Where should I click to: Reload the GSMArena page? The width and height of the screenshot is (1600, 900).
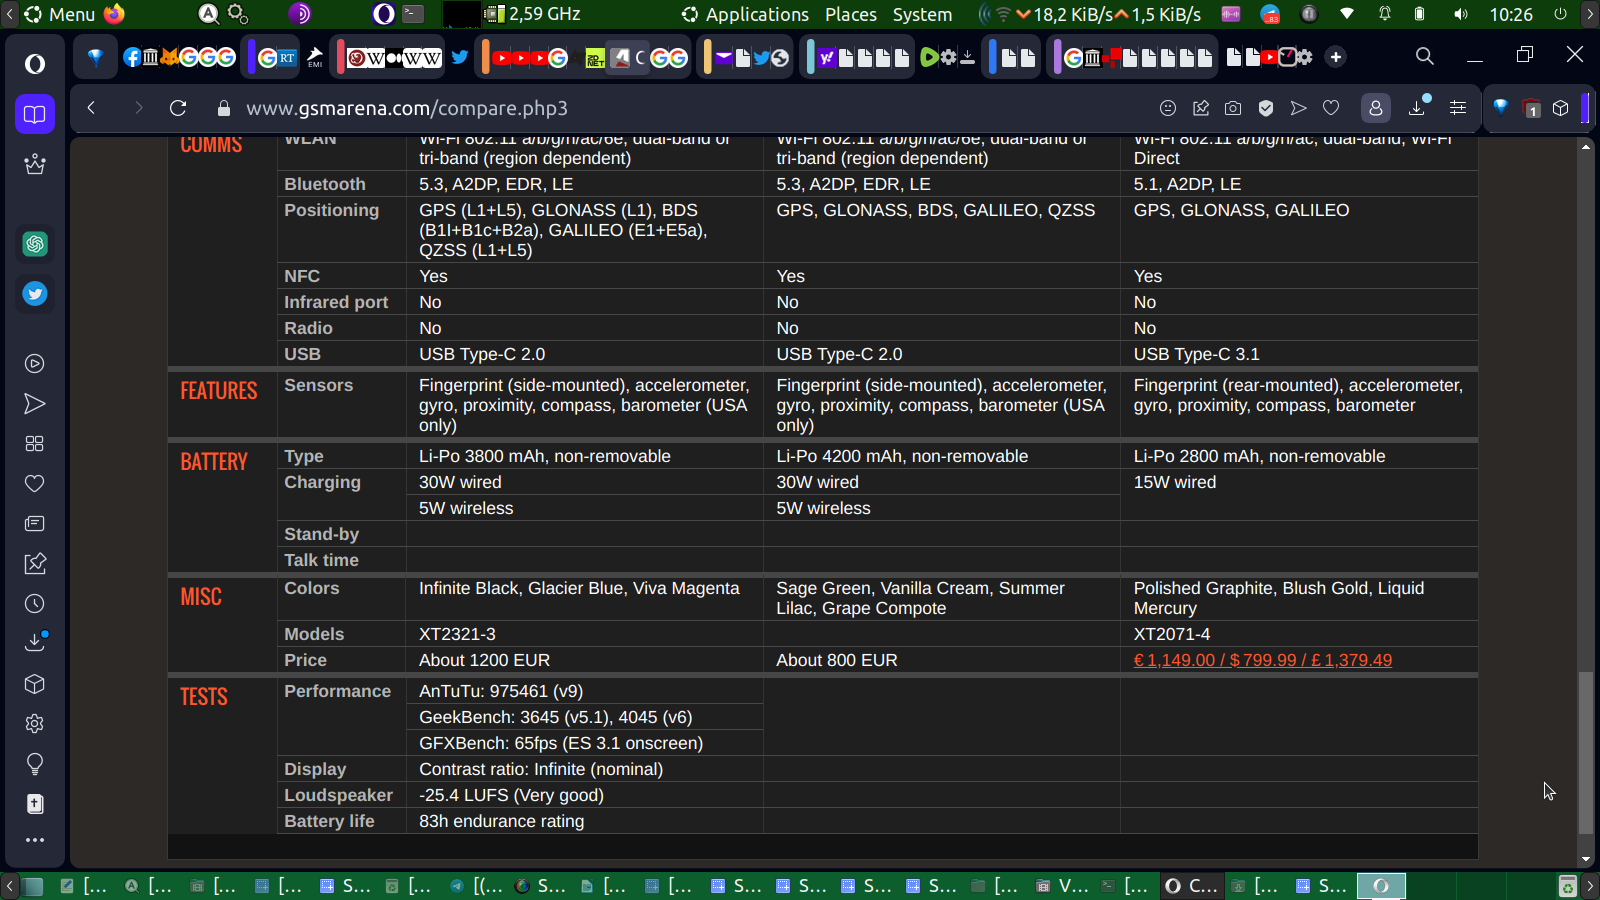(178, 108)
